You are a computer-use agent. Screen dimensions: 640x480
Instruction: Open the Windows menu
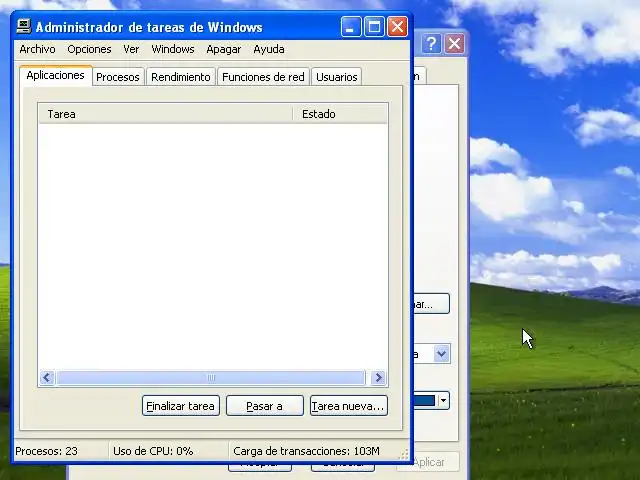pos(173,49)
